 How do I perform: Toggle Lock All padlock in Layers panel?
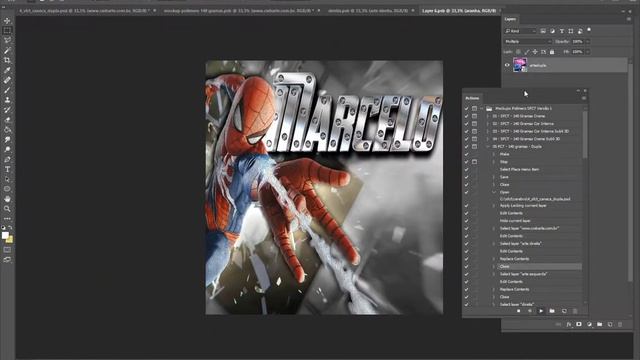pos(552,52)
